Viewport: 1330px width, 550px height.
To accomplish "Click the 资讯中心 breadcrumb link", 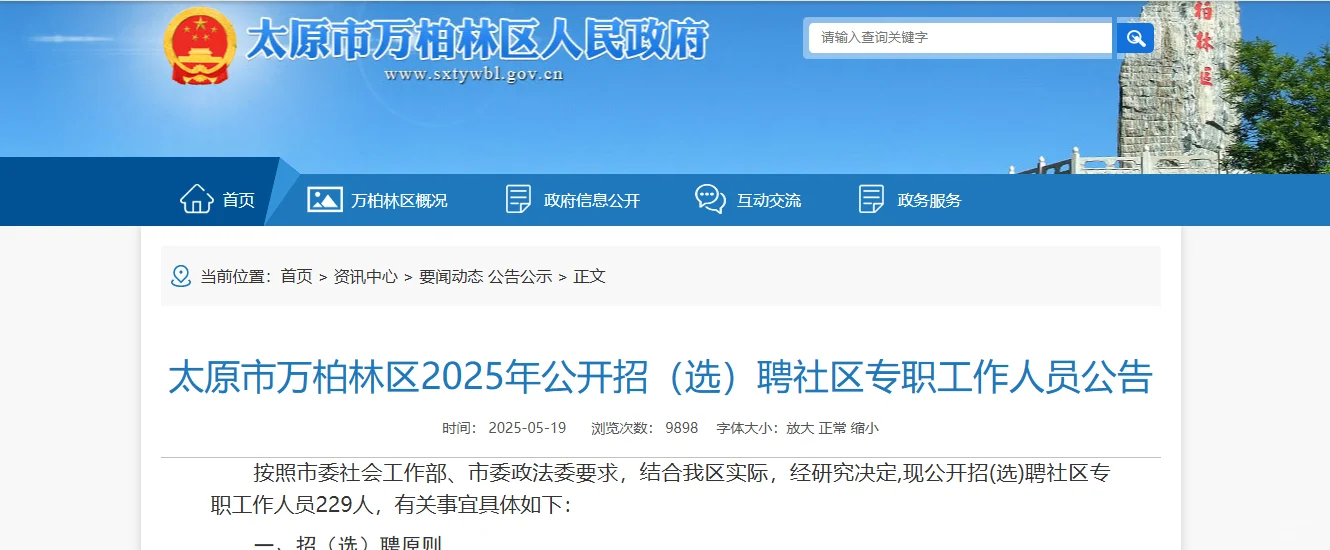I will pyautogui.click(x=365, y=276).
